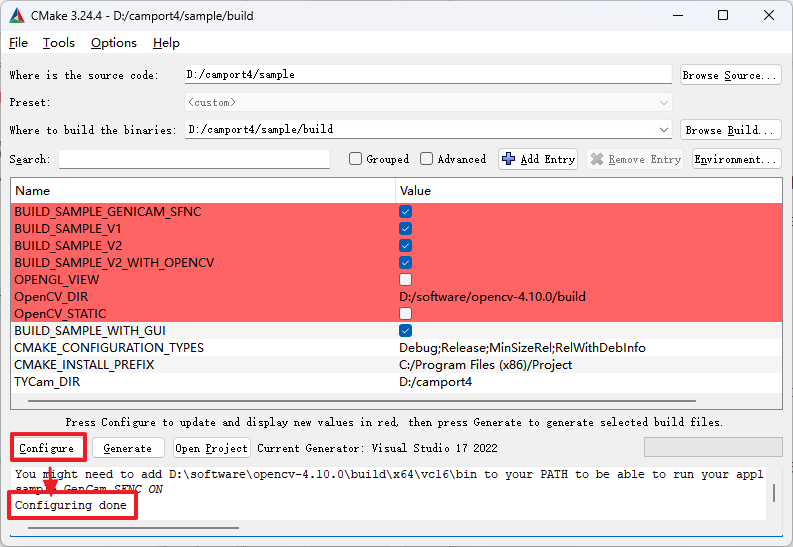Enable the Advanced checkbox
The height and width of the screenshot is (547, 793).
tap(427, 159)
